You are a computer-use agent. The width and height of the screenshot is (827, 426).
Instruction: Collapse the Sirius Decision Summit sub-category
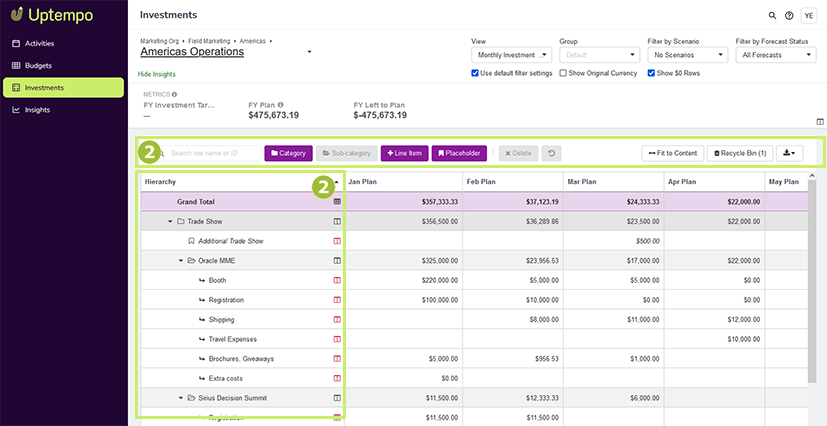(181, 398)
